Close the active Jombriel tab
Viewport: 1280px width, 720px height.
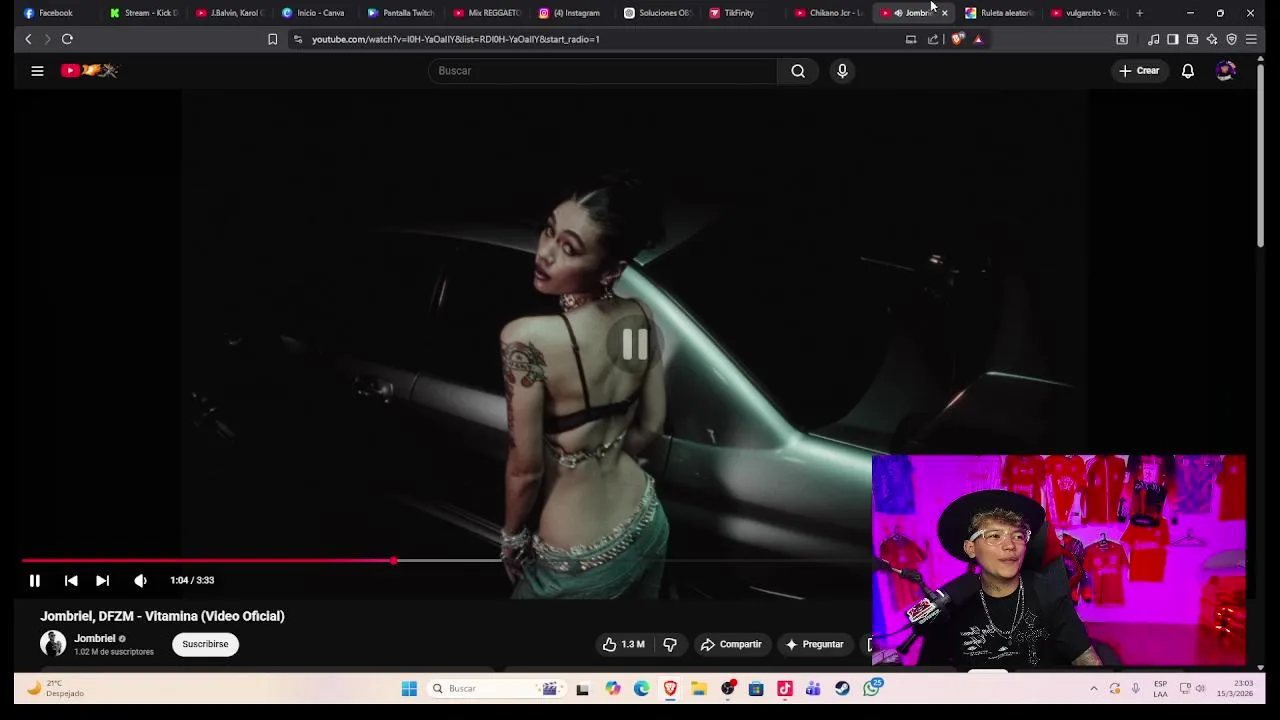point(944,13)
